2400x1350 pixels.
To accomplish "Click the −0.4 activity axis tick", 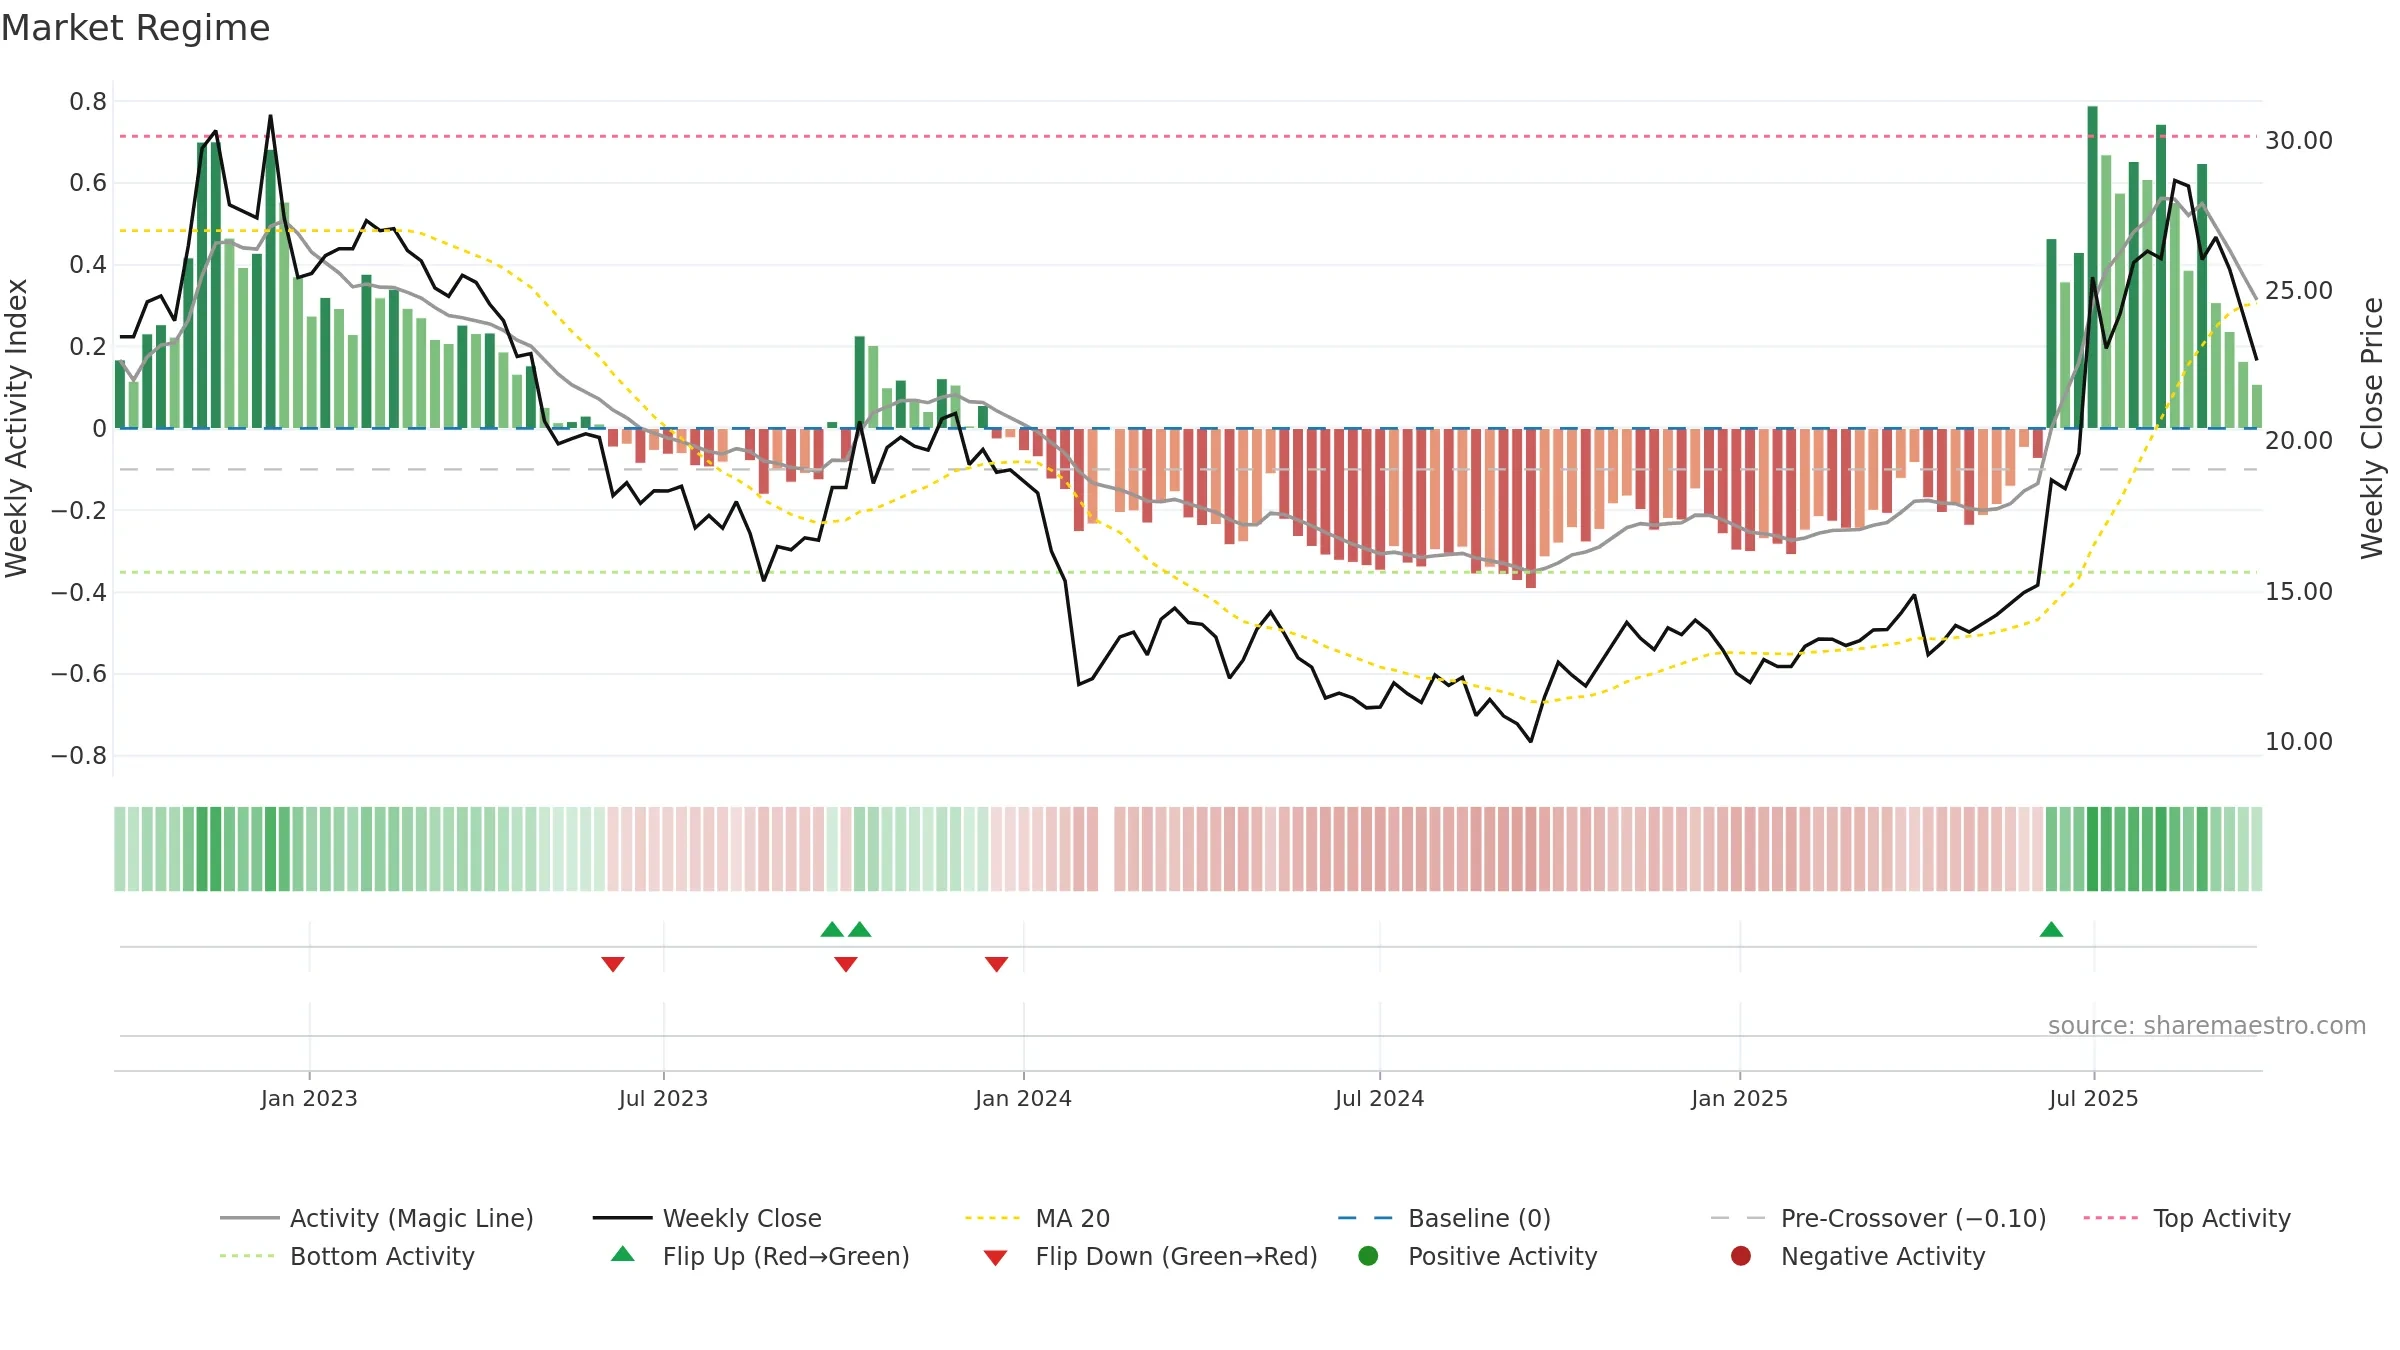I will tap(79, 592).
